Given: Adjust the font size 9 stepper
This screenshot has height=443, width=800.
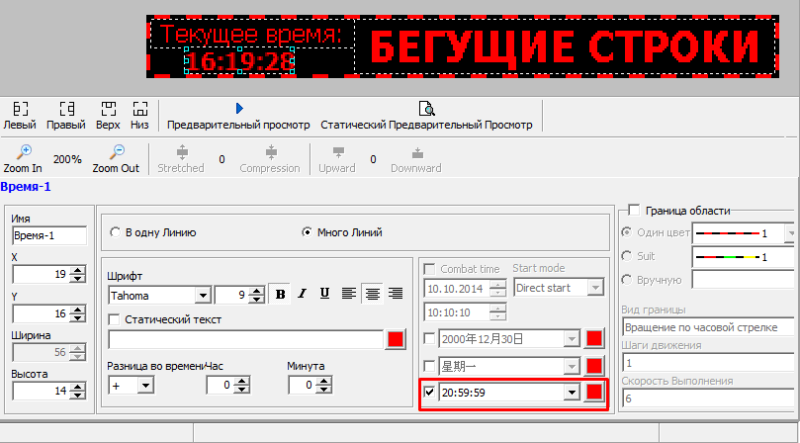Looking at the screenshot, I should click(257, 296).
